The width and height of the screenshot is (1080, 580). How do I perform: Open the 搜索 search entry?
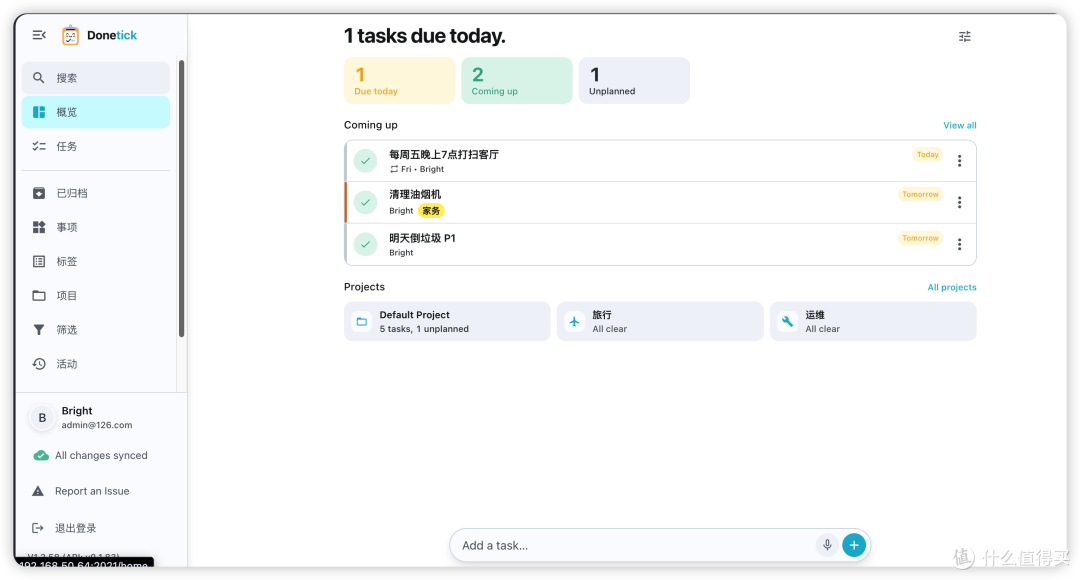click(x=96, y=78)
